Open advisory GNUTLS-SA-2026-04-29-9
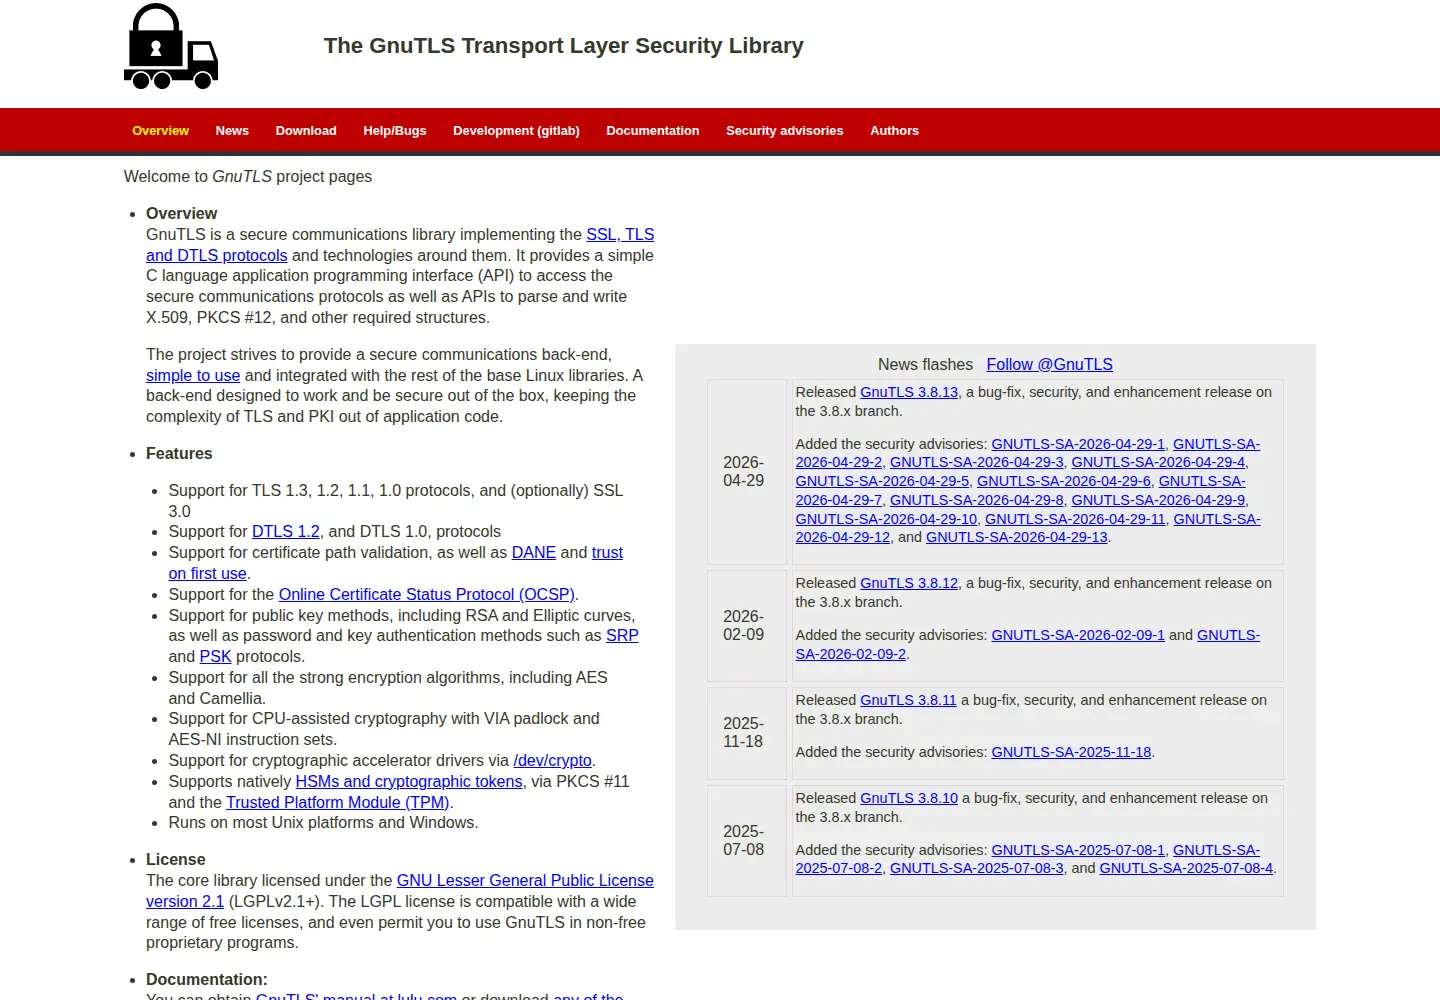The width and height of the screenshot is (1440, 1000). (1158, 500)
